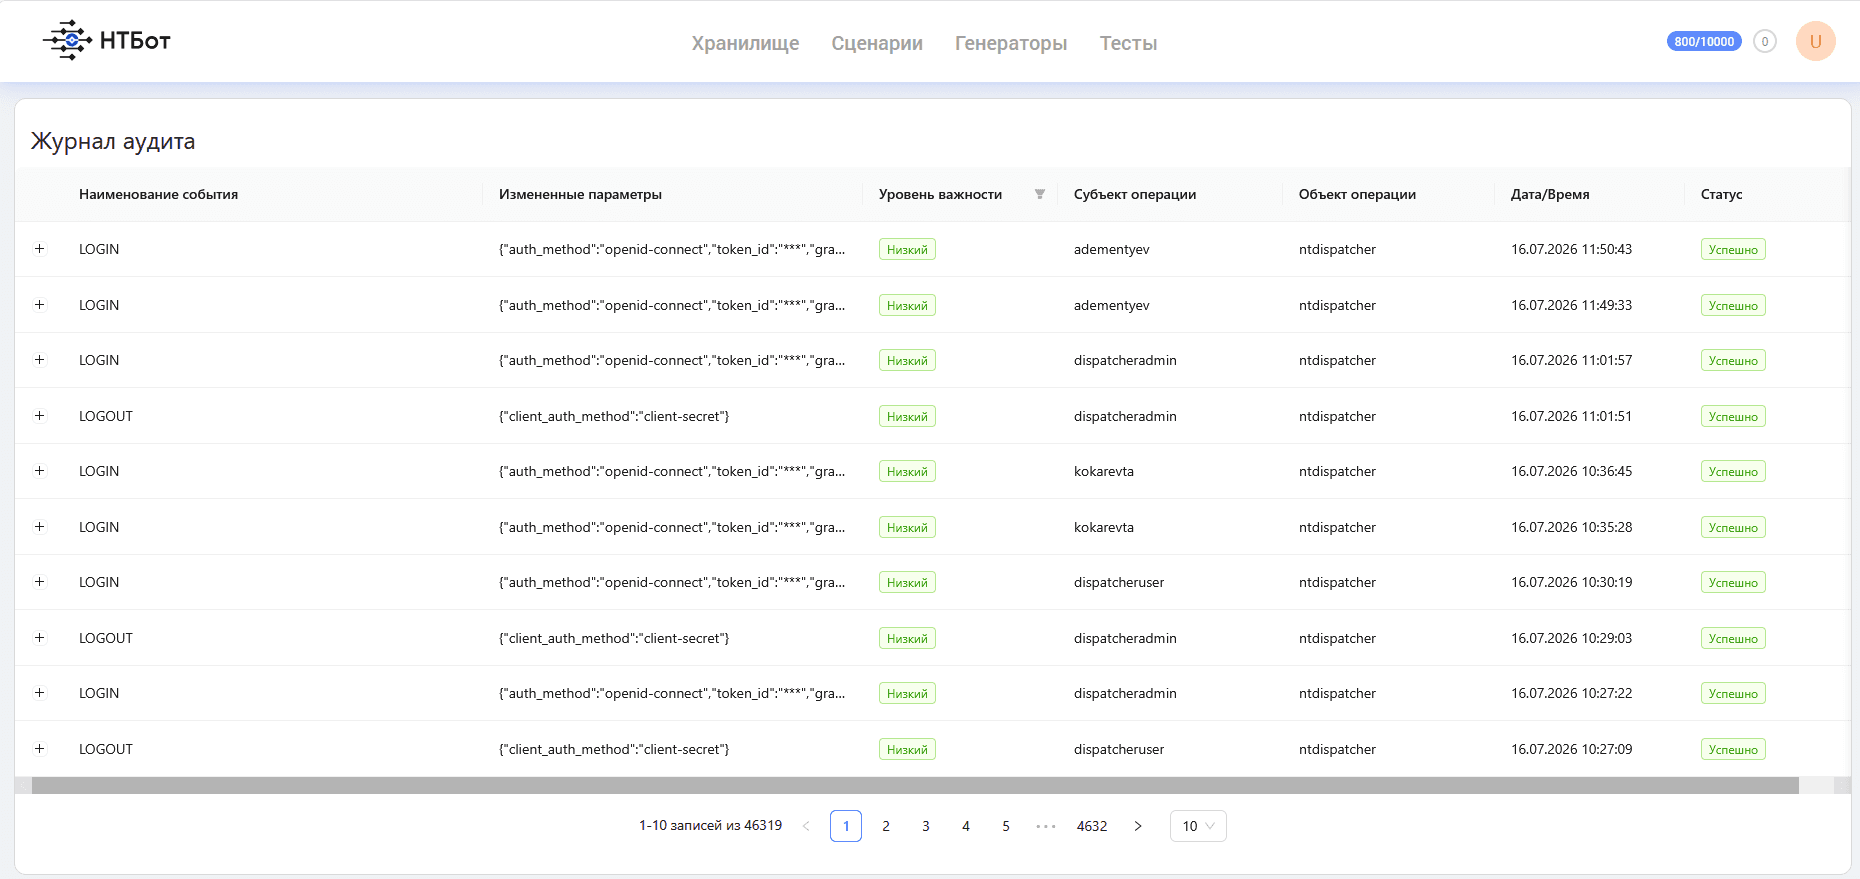Click the horizontal table scrollbar

tap(915, 786)
